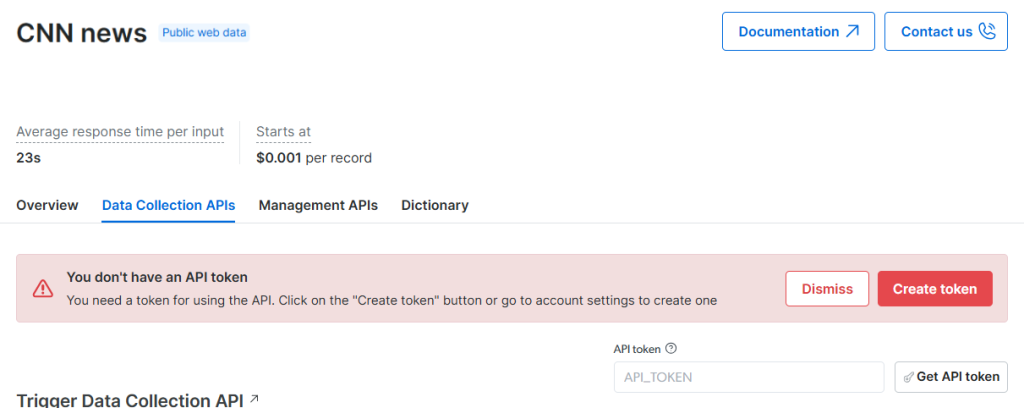This screenshot has height=408, width=1024.
Task: Click the red warning triangle icon
Action: point(43,289)
